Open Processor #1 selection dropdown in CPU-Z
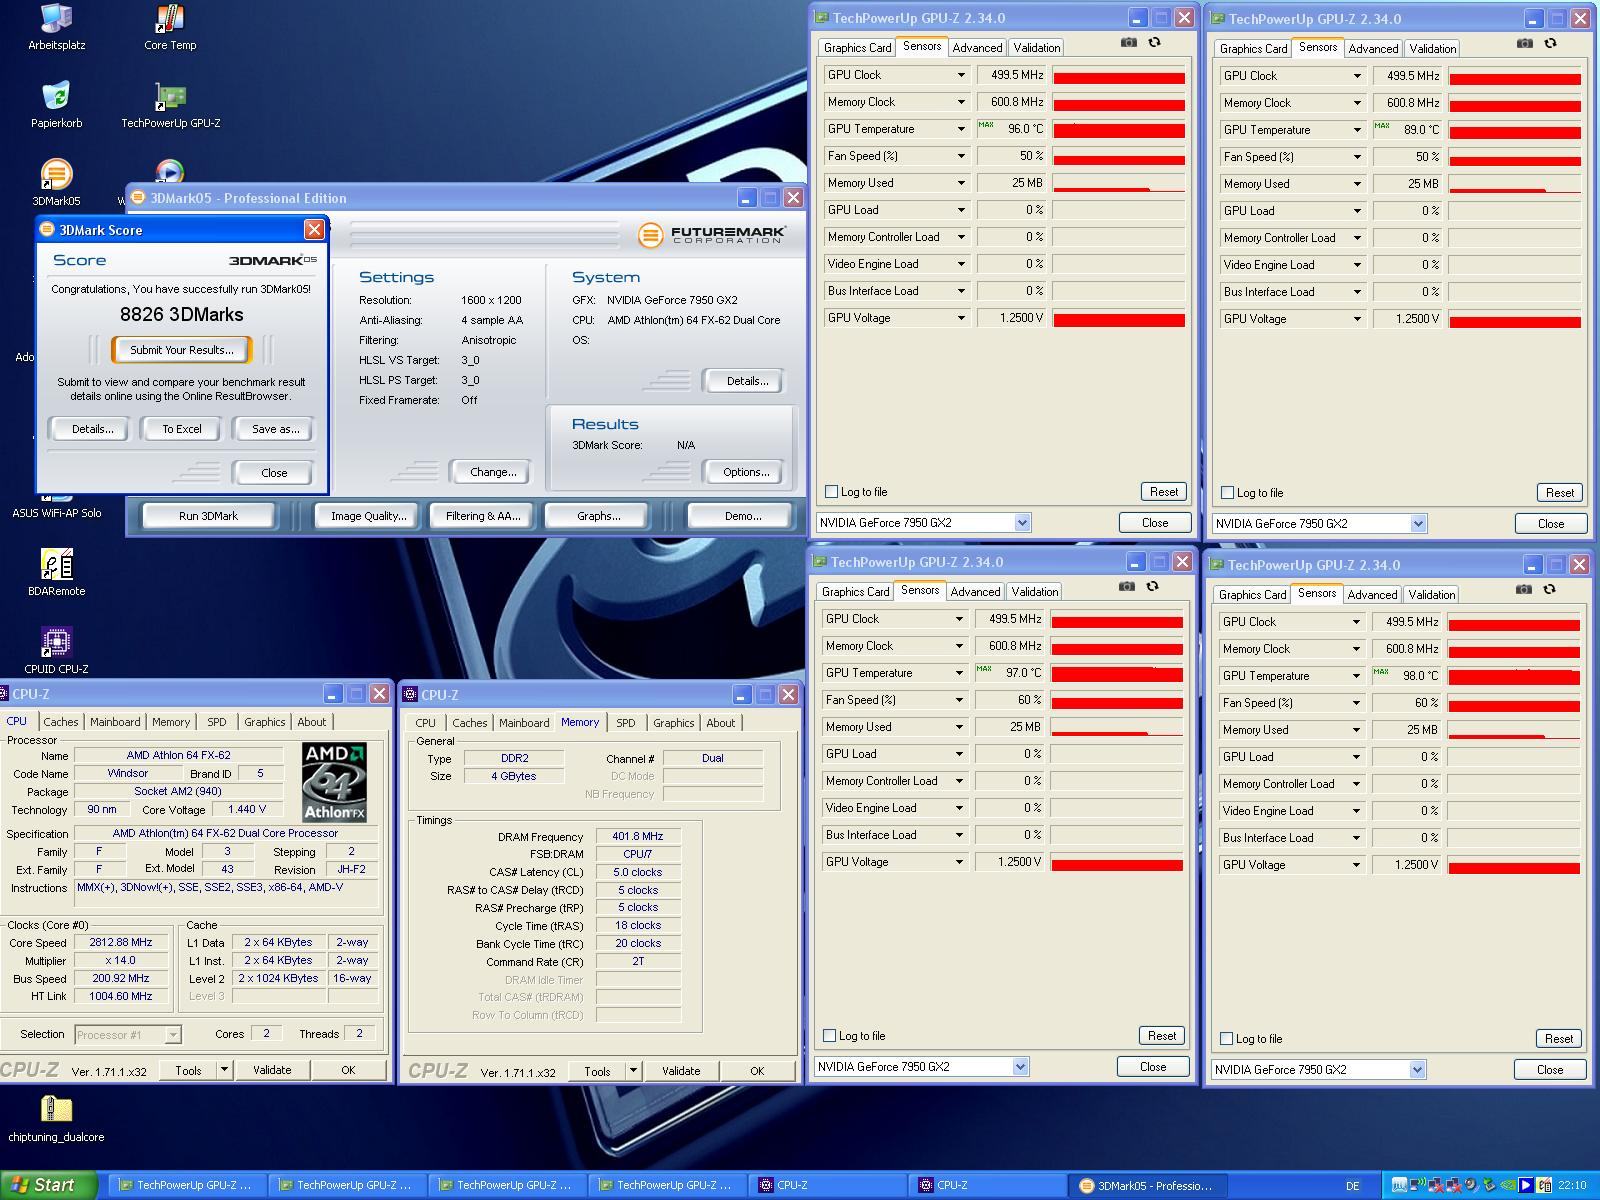Viewport: 1600px width, 1200px height. (127, 1035)
